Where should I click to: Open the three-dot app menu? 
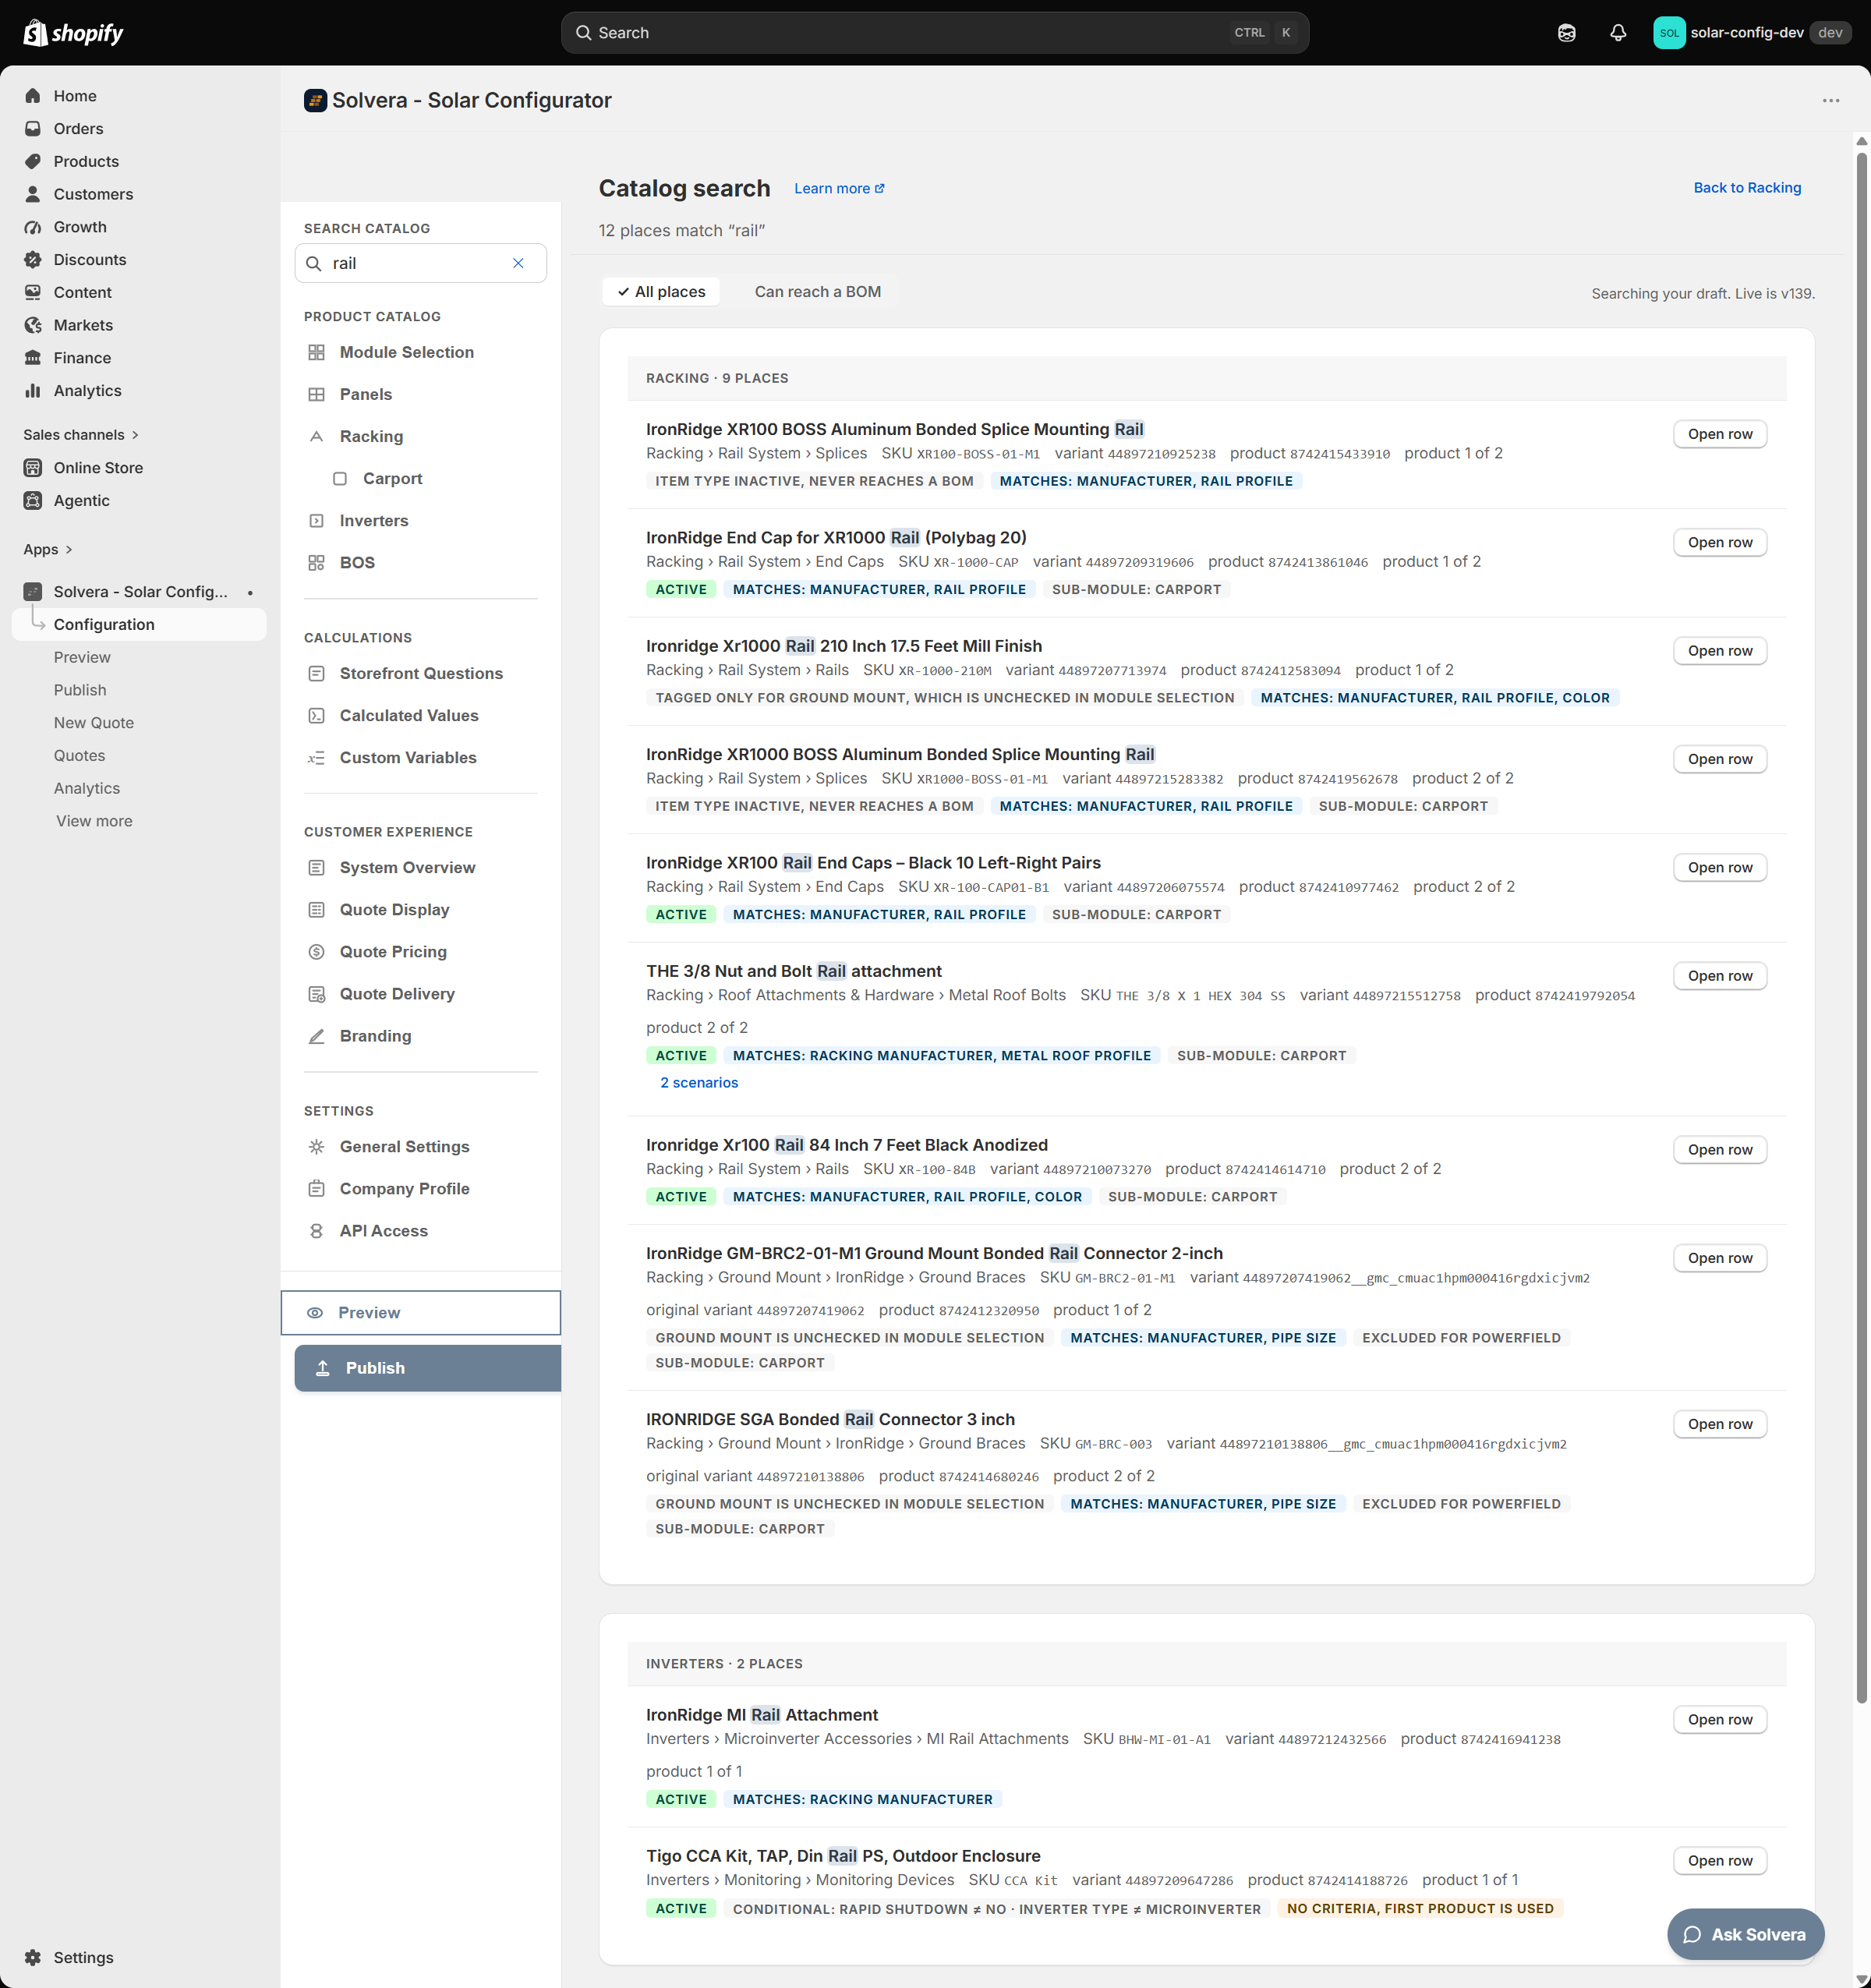click(x=1830, y=100)
